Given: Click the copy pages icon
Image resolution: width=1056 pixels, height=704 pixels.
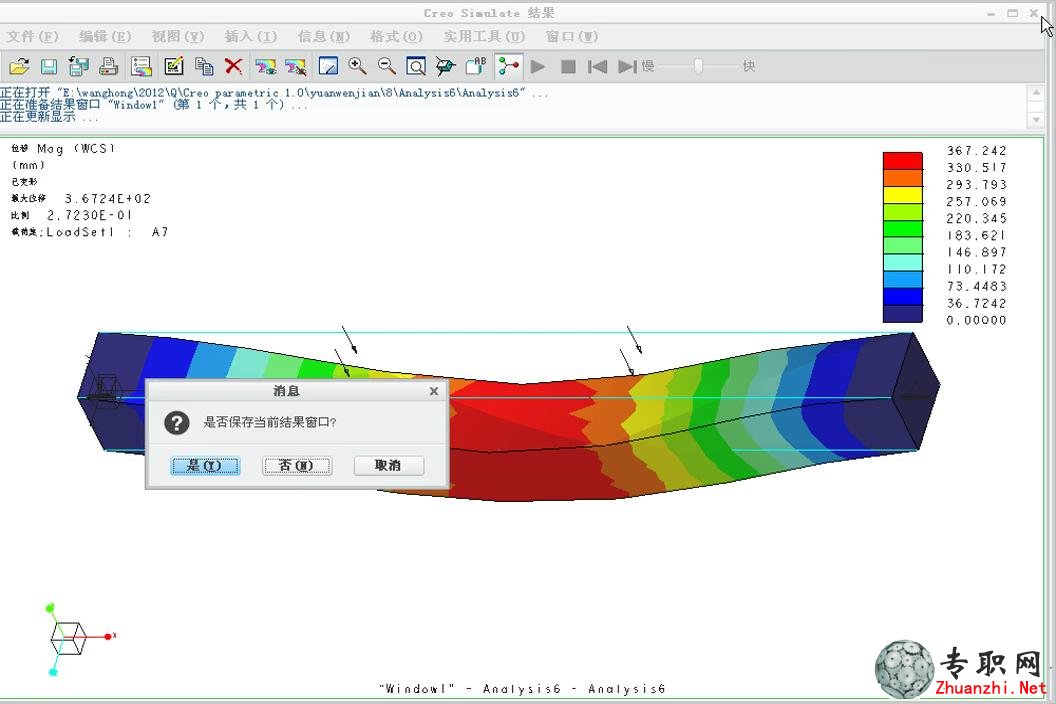Looking at the screenshot, I should (204, 66).
